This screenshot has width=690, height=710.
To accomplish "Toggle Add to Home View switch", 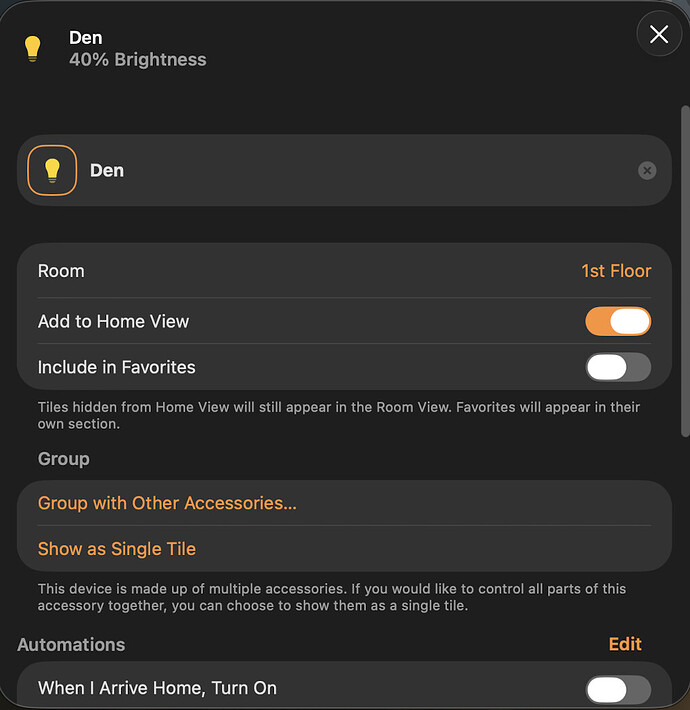I will tap(617, 321).
